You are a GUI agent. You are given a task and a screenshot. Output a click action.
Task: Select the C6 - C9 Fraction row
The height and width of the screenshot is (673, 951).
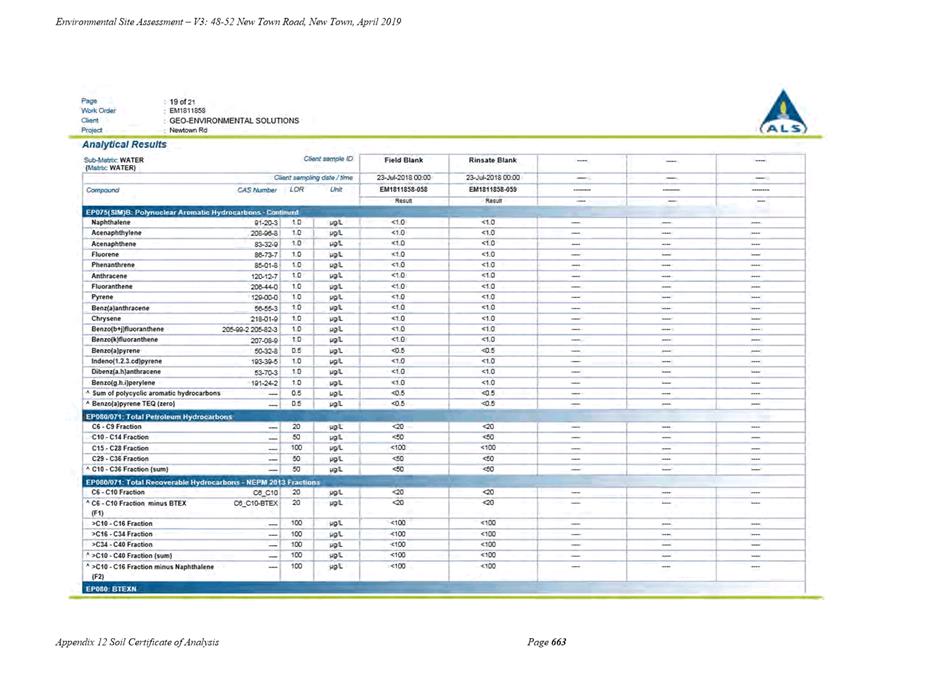tap(443, 427)
